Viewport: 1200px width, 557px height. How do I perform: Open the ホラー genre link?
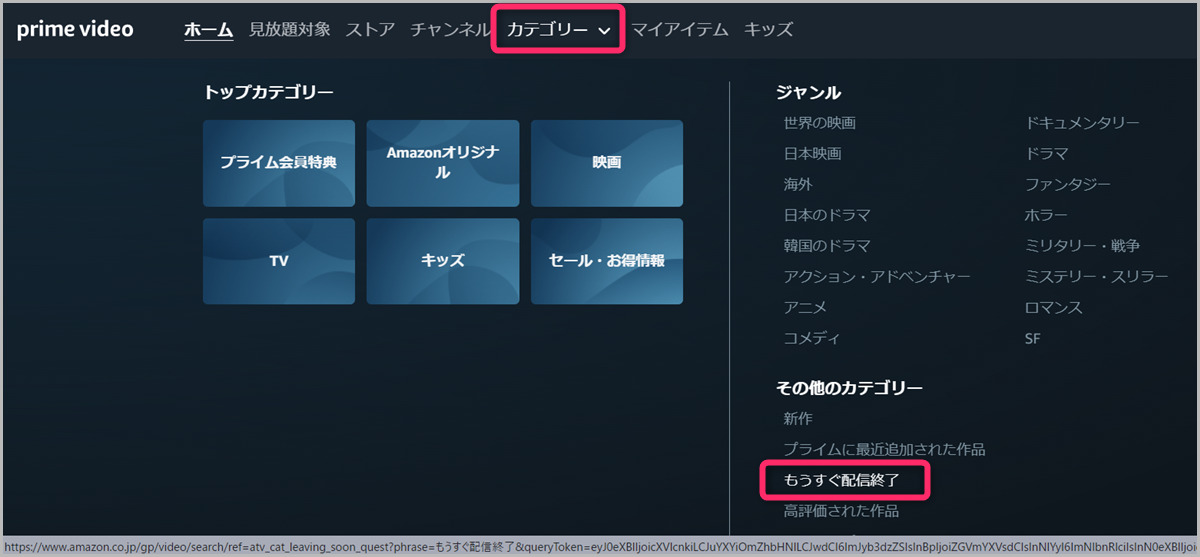tap(1047, 215)
